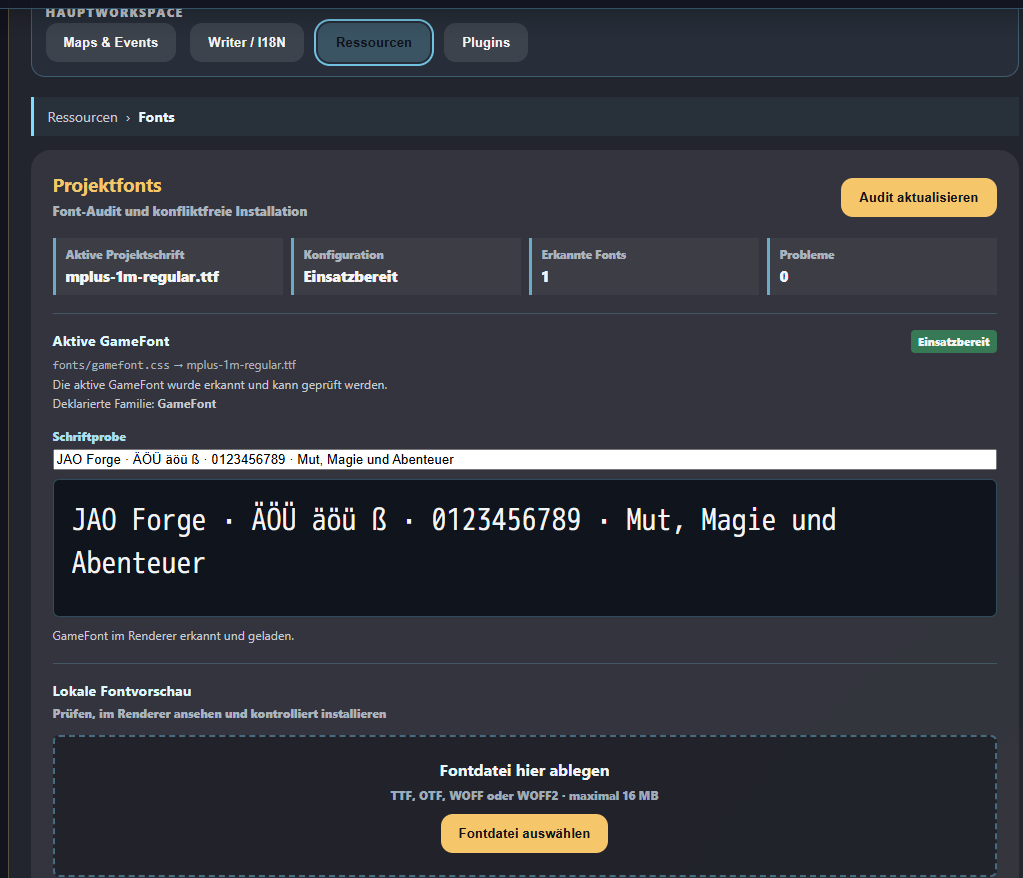Click the breadcrumb chevron separator
Screen dimensions: 1023x878
[128, 118]
